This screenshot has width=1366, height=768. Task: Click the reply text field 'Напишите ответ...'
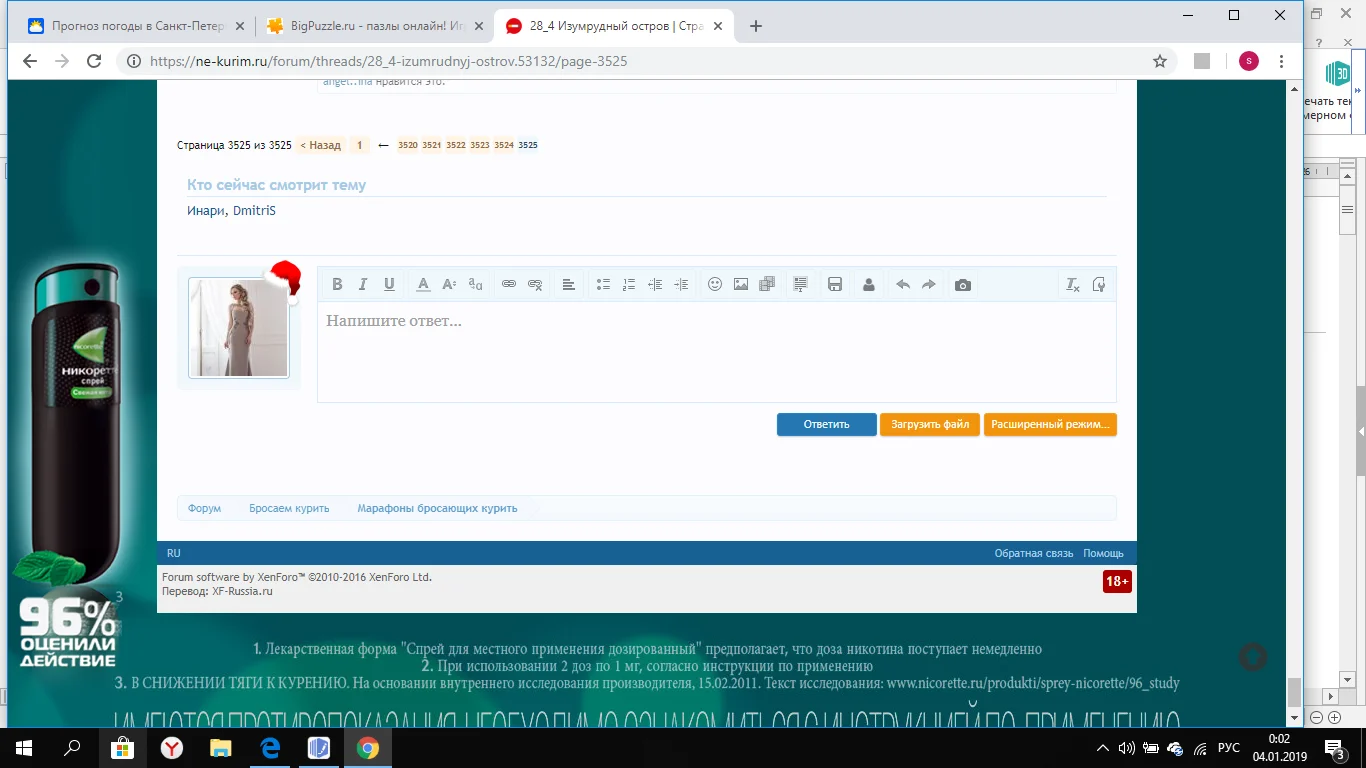click(x=717, y=352)
